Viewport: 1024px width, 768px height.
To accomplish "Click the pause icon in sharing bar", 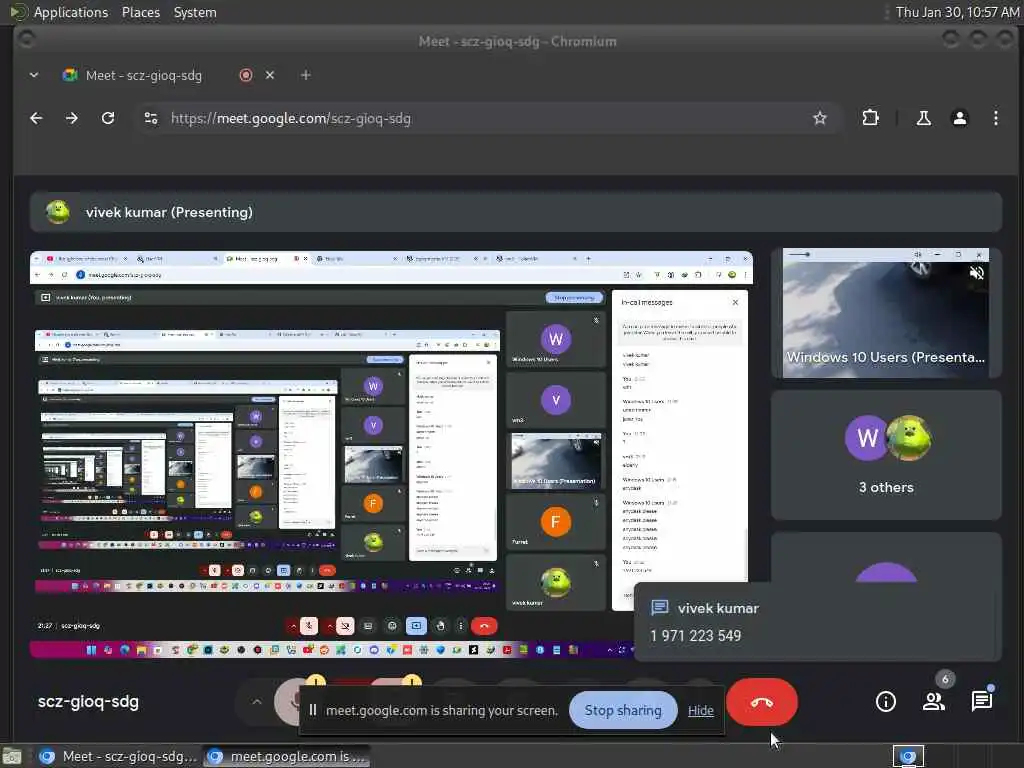I will 313,710.
